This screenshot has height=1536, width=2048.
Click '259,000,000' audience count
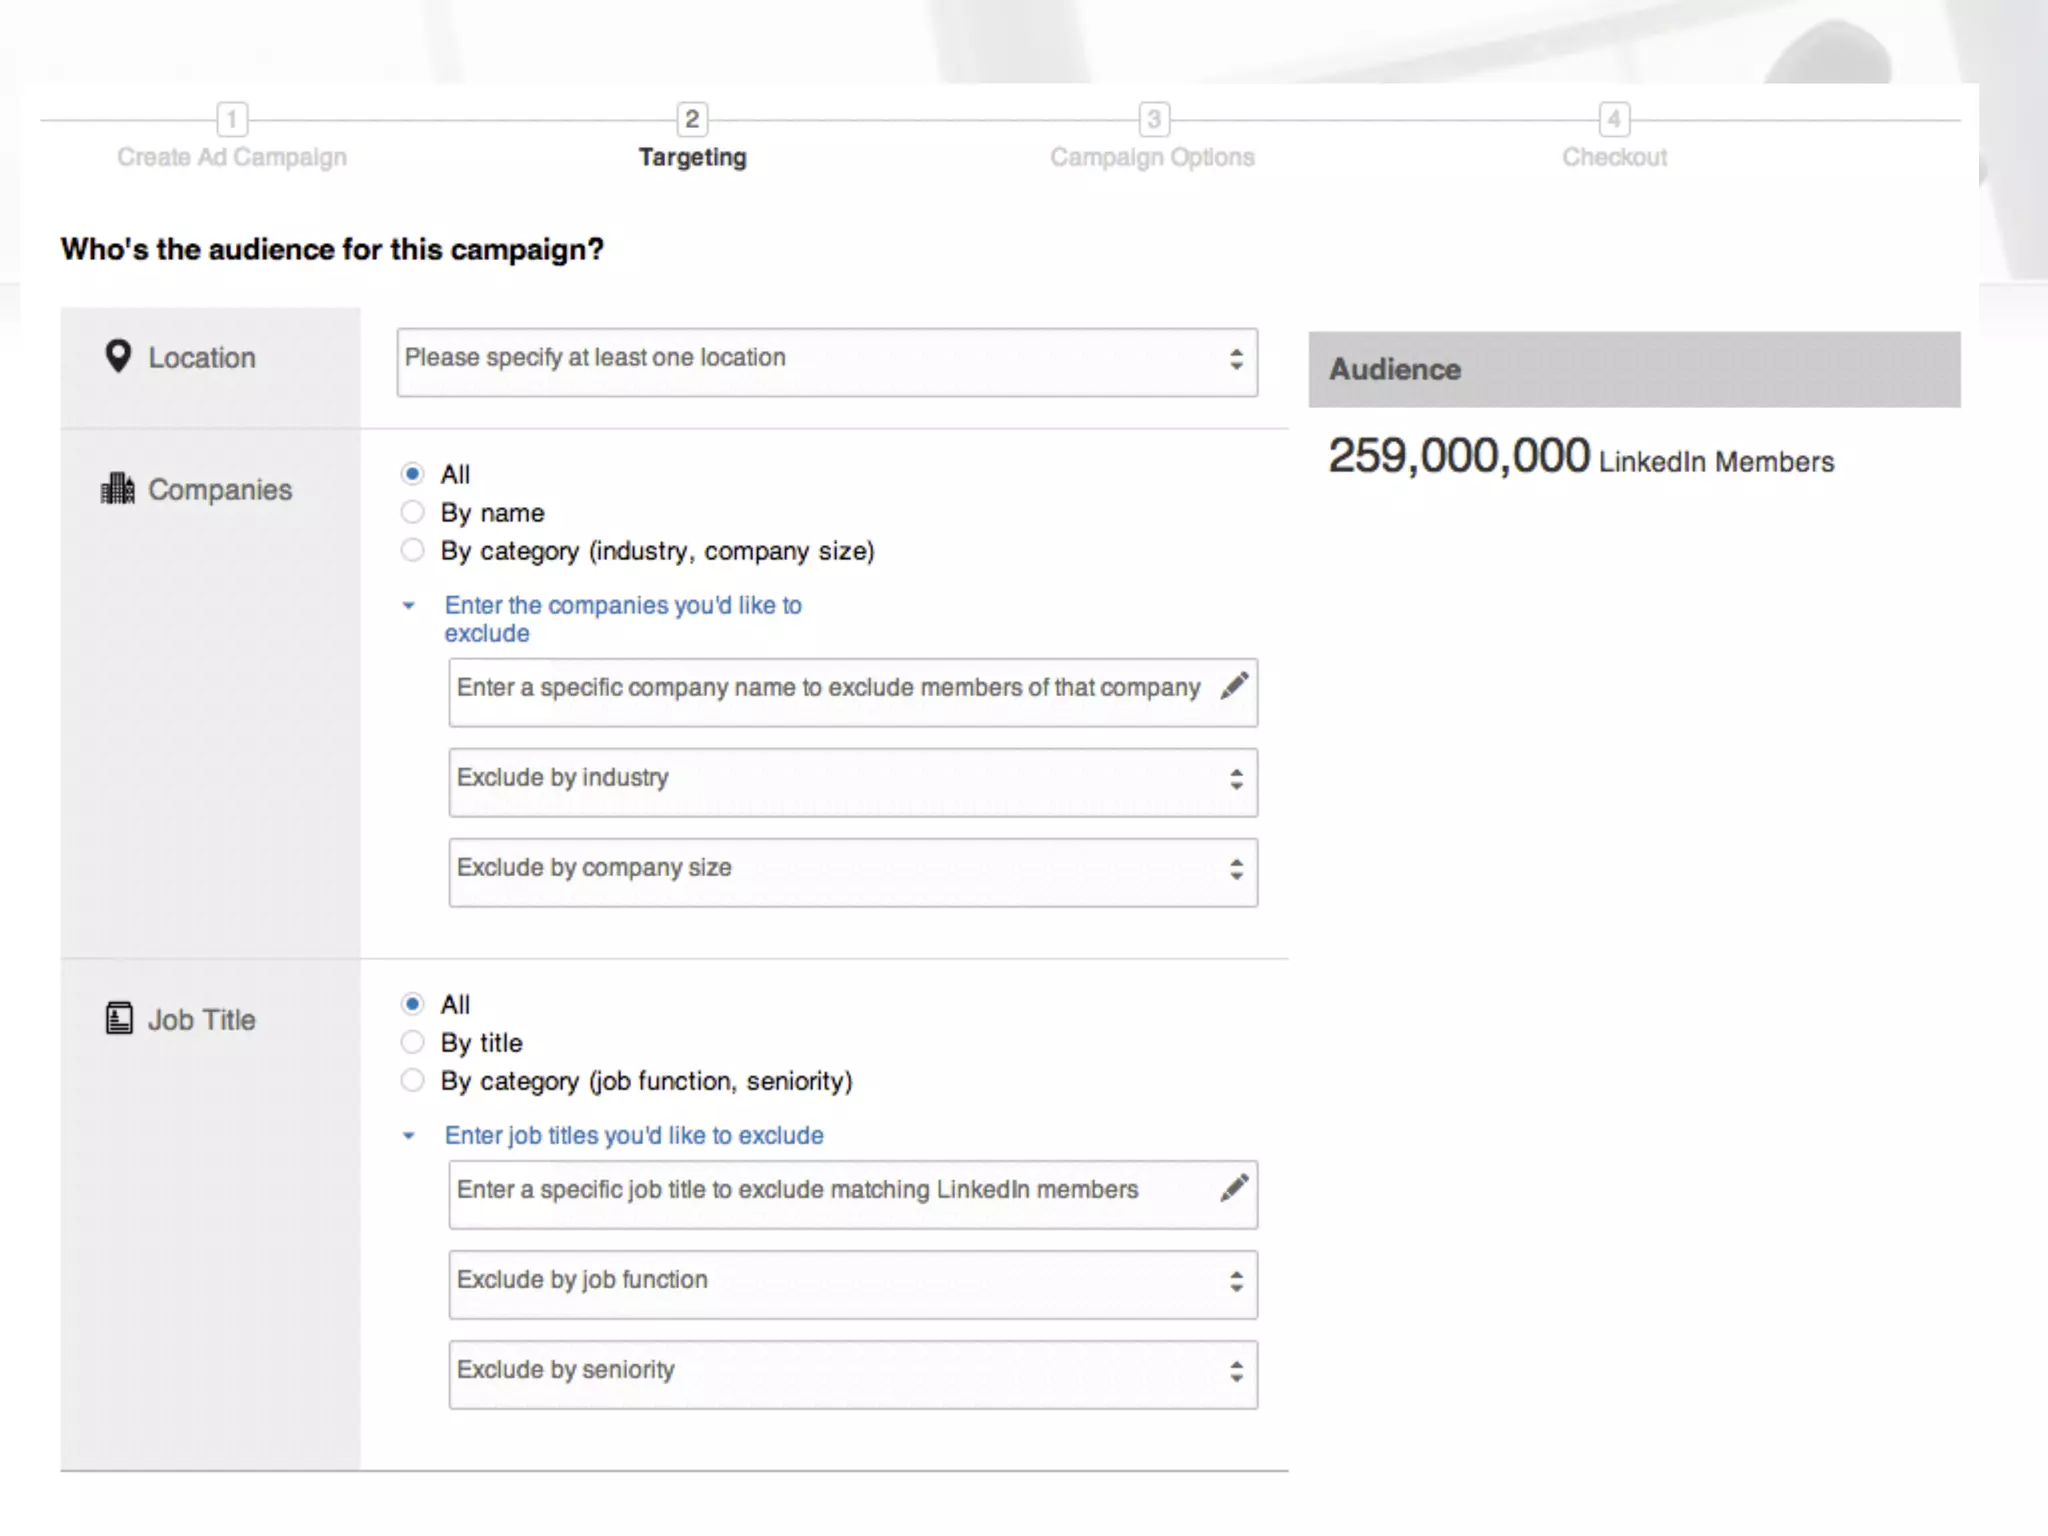[1458, 456]
